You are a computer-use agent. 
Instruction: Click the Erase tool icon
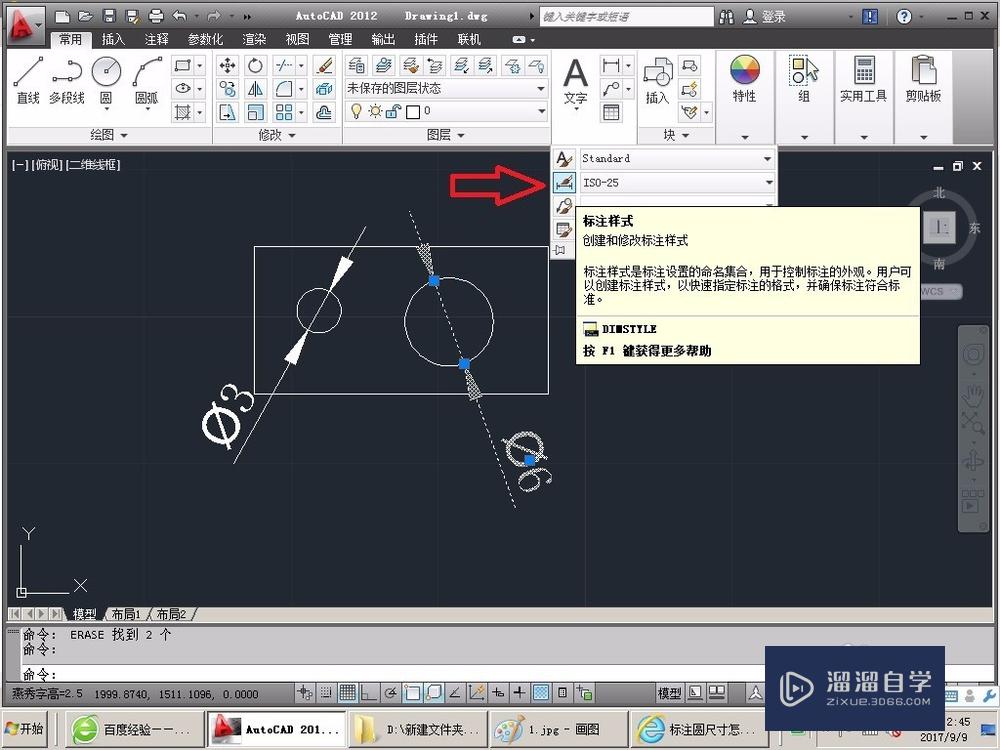(324, 65)
